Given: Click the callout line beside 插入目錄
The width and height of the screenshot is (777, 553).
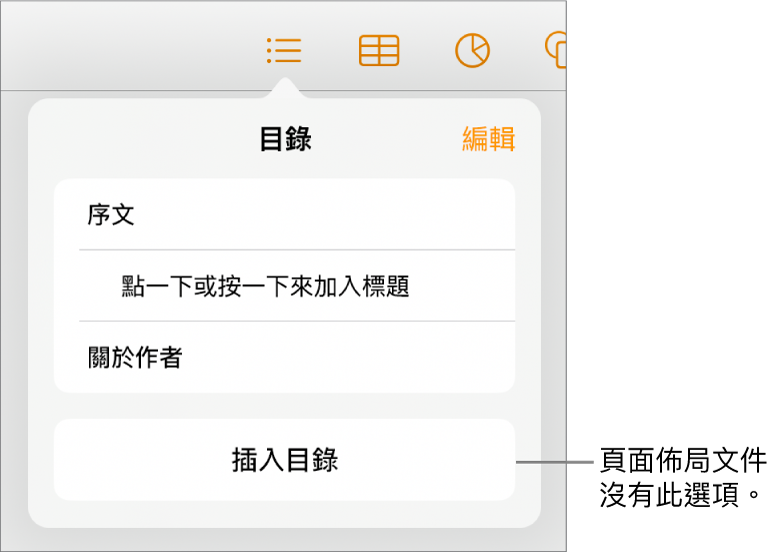Looking at the screenshot, I should pyautogui.click(x=555, y=462).
